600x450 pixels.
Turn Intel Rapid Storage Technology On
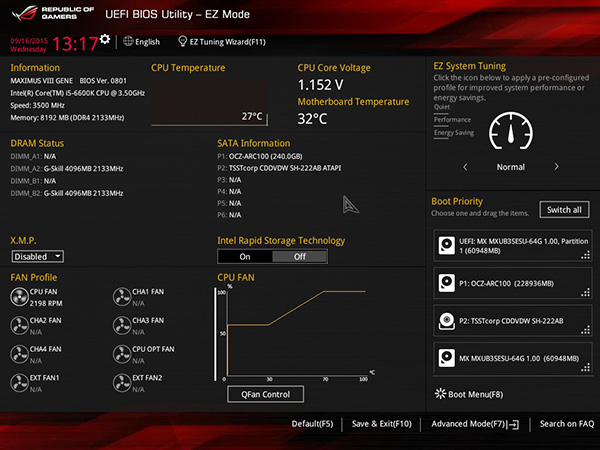[x=245, y=256]
